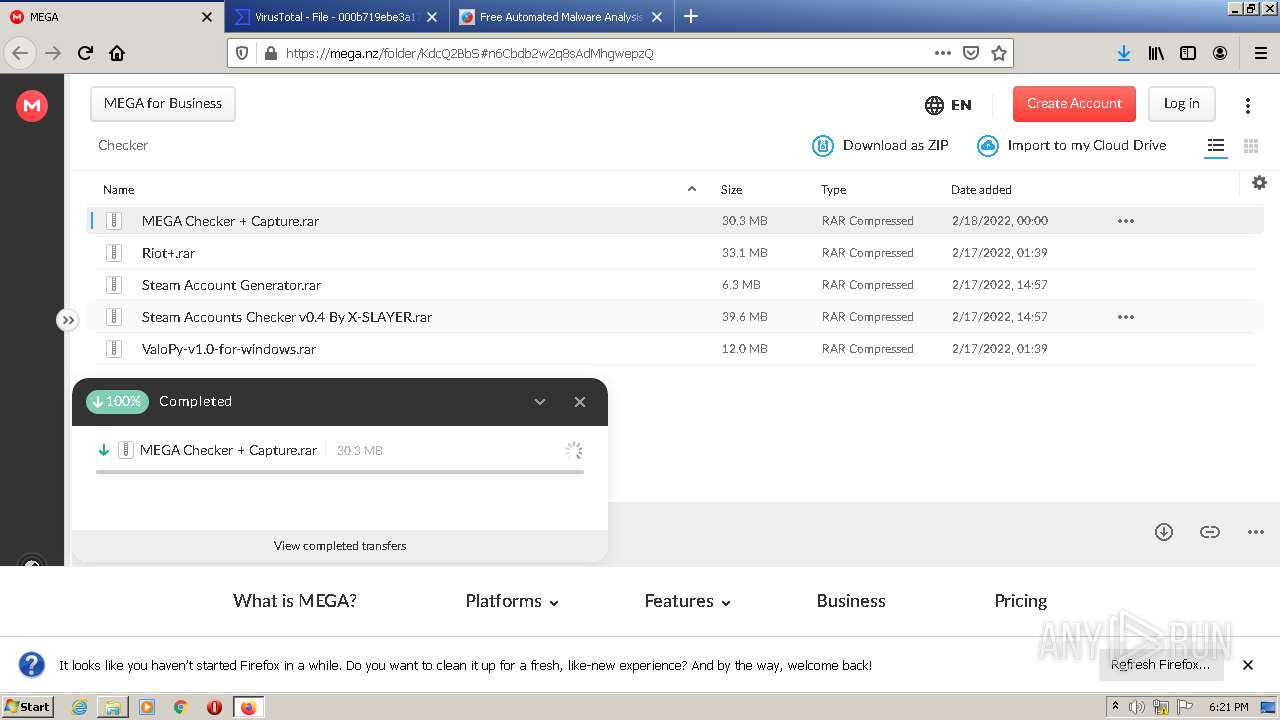Open the Pricing menu item

point(1020,601)
